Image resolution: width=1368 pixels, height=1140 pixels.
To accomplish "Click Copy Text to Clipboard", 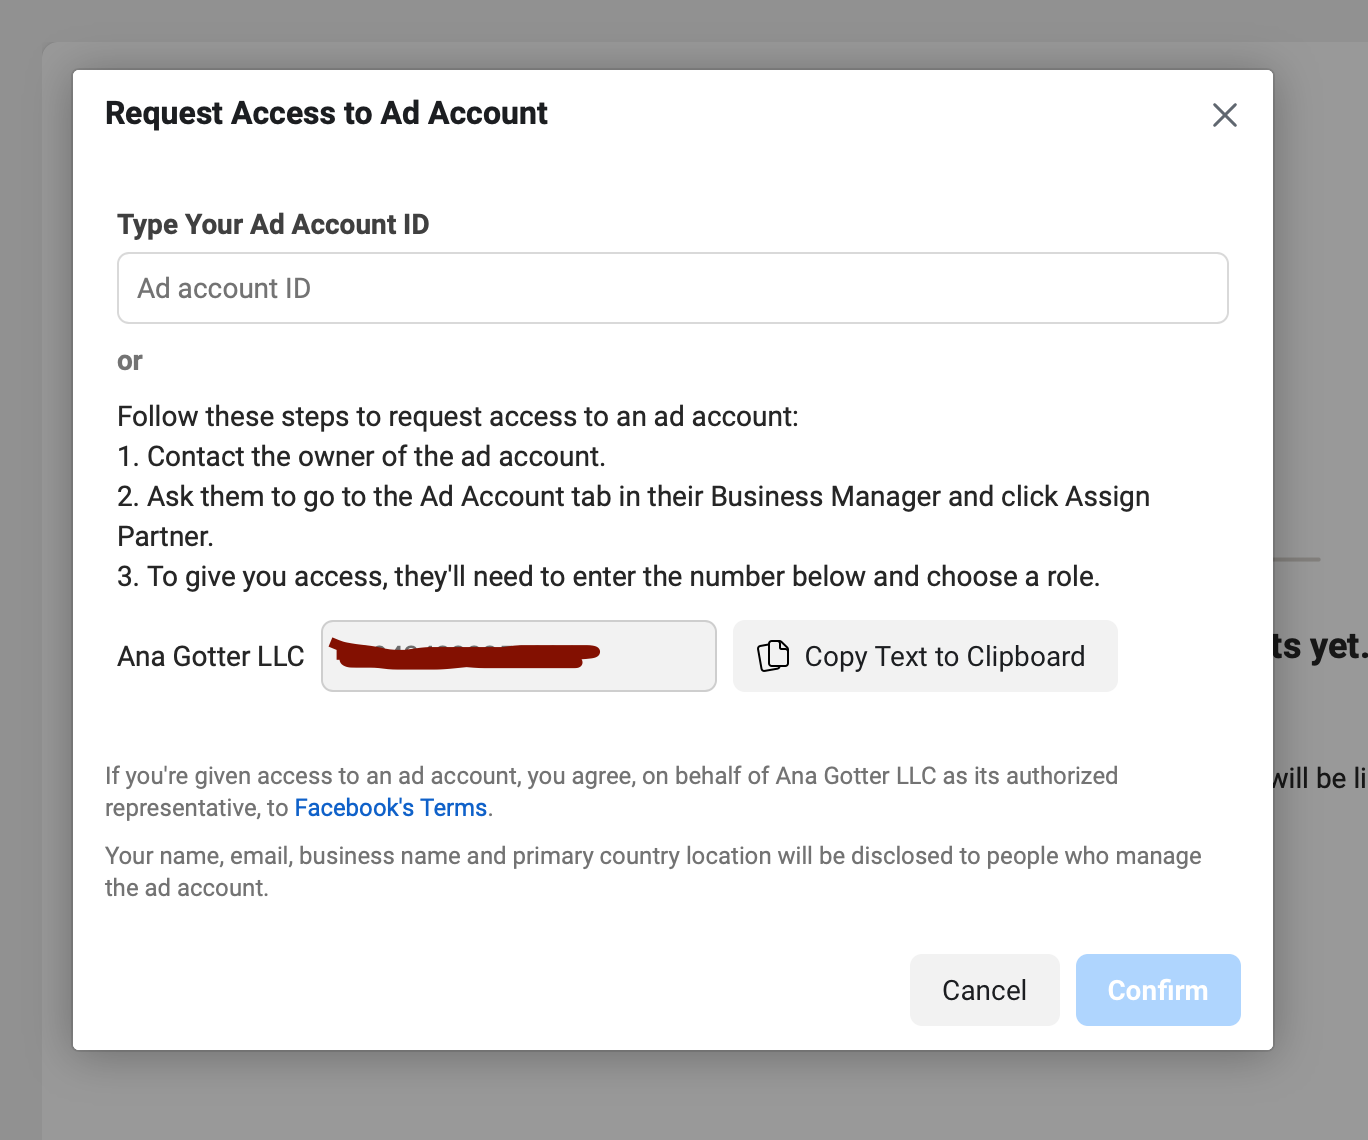I will 924,656.
